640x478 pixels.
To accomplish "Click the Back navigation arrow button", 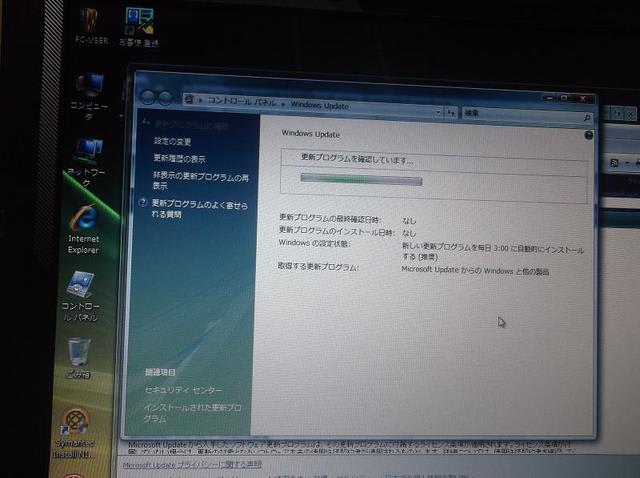I will pyautogui.click(x=148, y=97).
